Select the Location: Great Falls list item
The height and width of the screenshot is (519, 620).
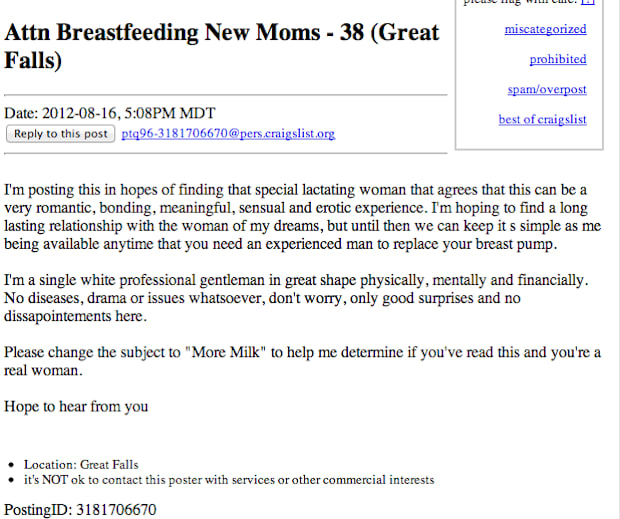pos(81,464)
